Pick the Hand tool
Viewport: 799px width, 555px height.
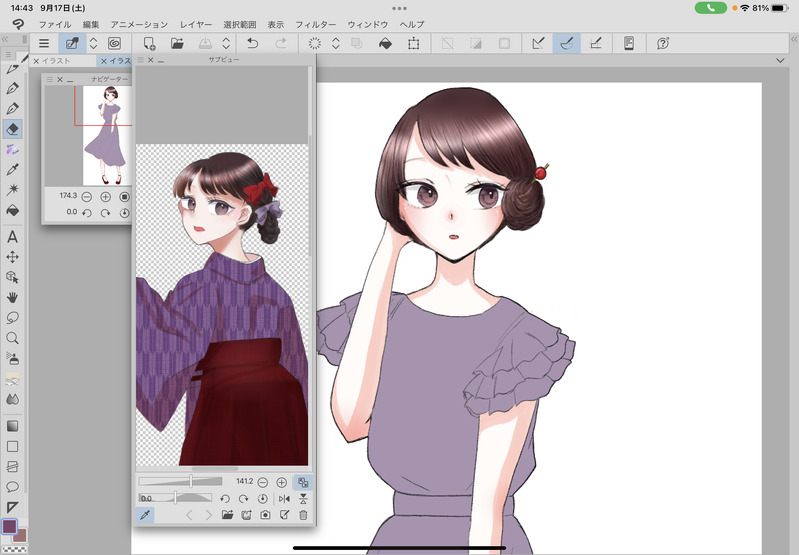pyautogui.click(x=13, y=297)
